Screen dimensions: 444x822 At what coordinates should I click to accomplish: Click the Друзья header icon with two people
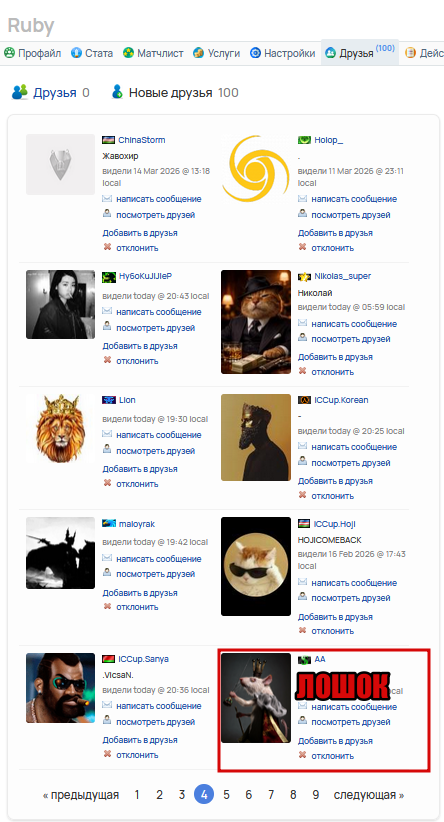(x=20, y=93)
